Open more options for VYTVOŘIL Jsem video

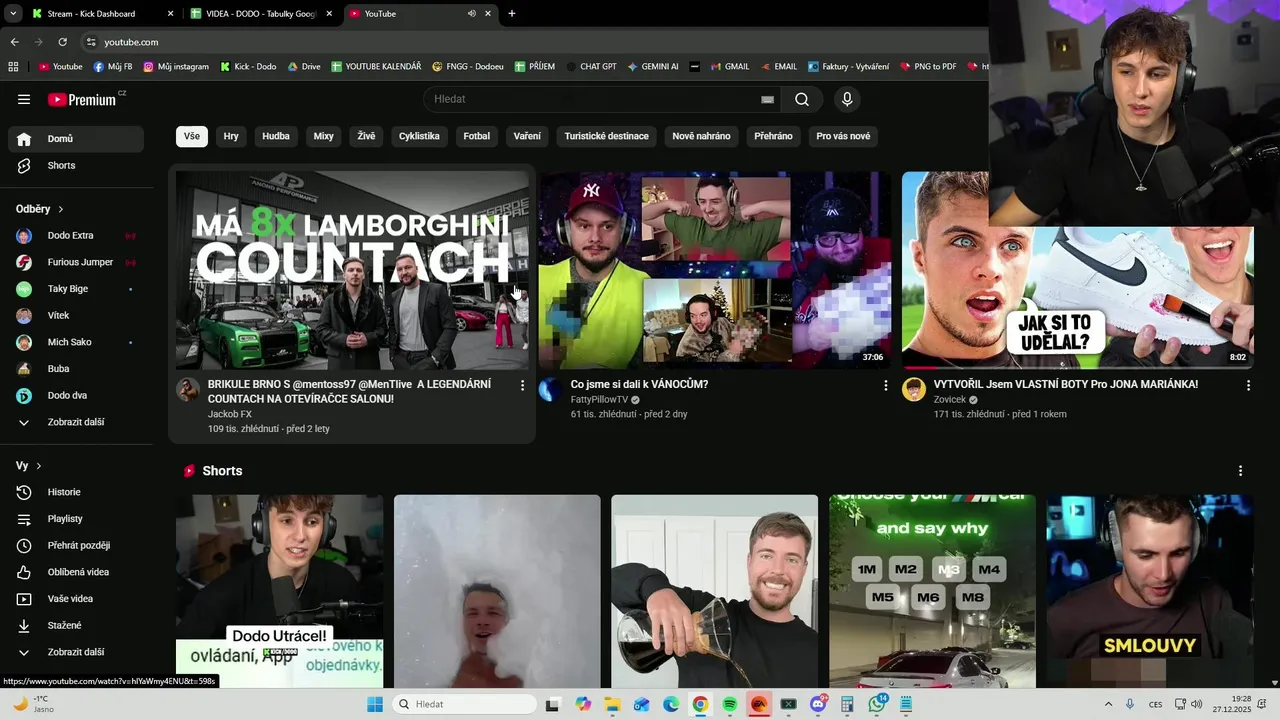pos(1248,385)
